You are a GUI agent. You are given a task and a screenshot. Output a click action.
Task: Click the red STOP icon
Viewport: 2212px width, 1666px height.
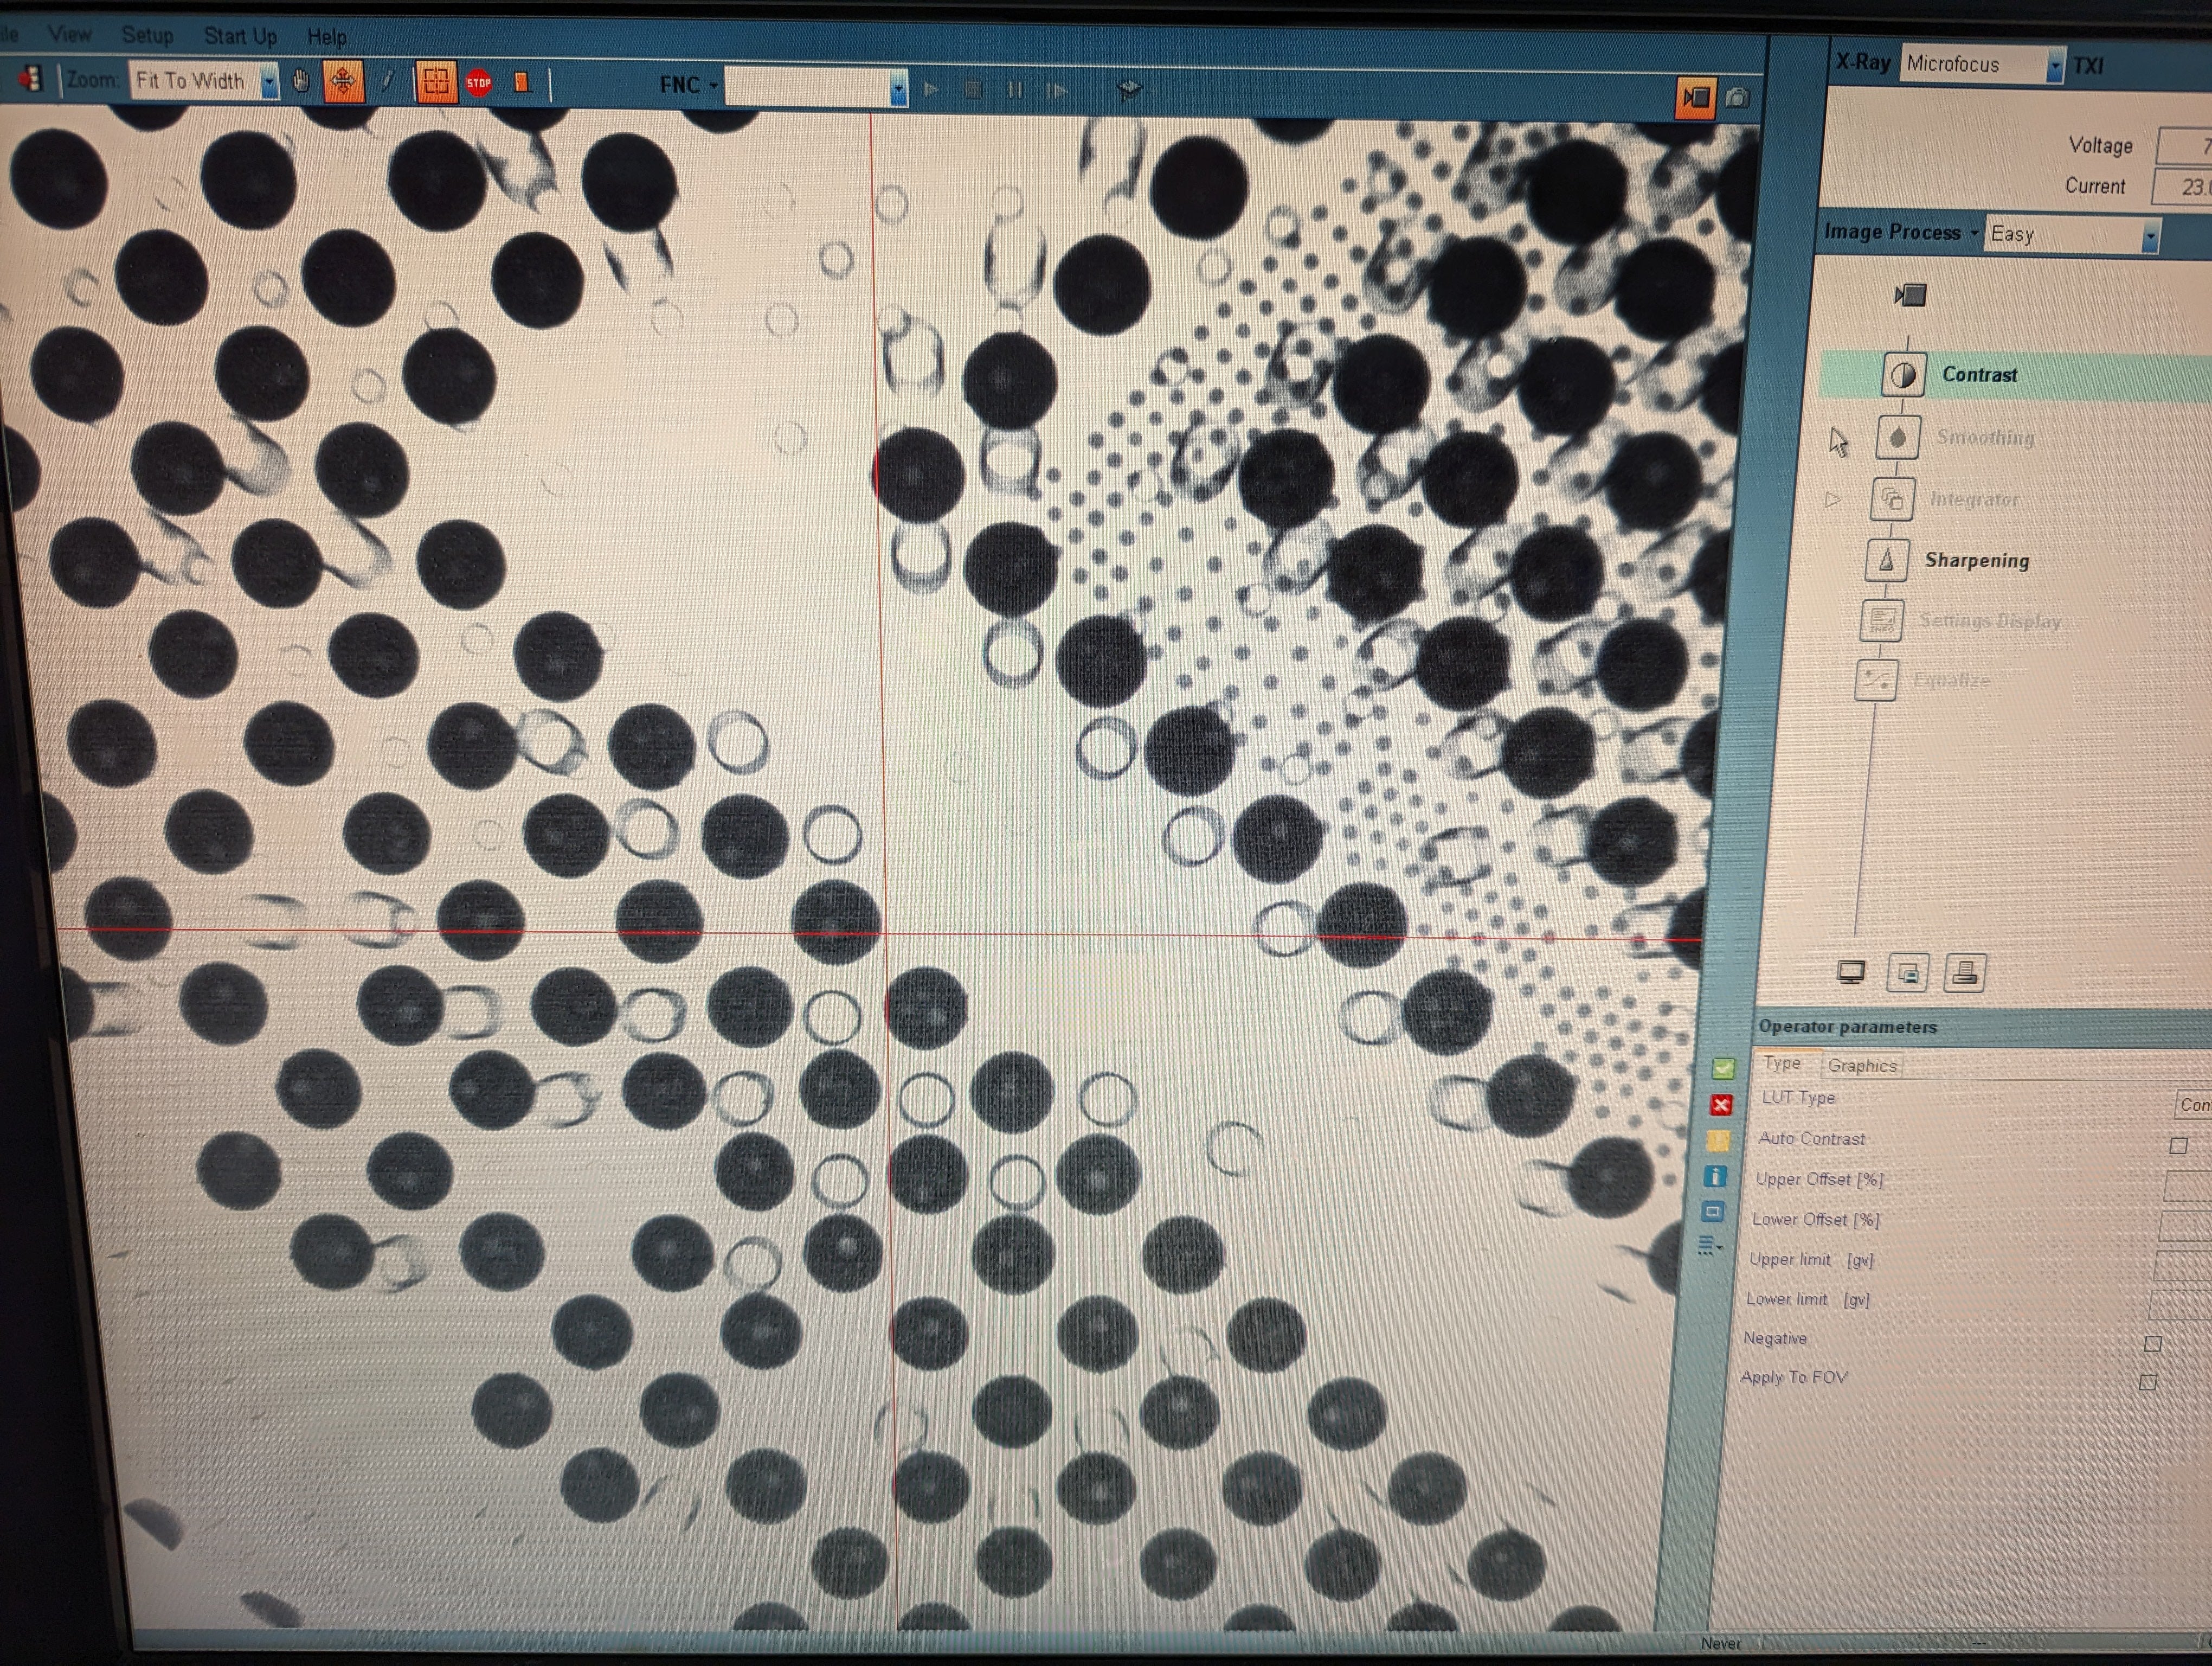pyautogui.click(x=479, y=83)
